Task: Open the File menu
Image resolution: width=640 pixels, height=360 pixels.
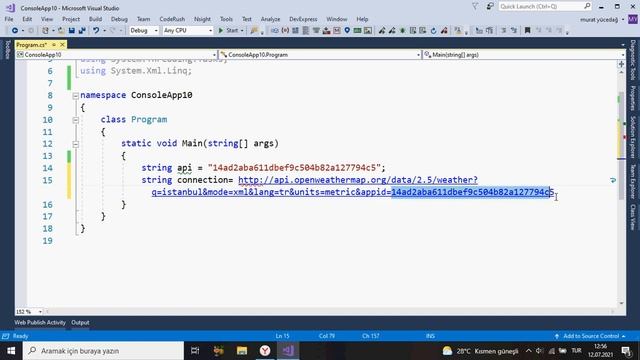Action: click(9, 19)
